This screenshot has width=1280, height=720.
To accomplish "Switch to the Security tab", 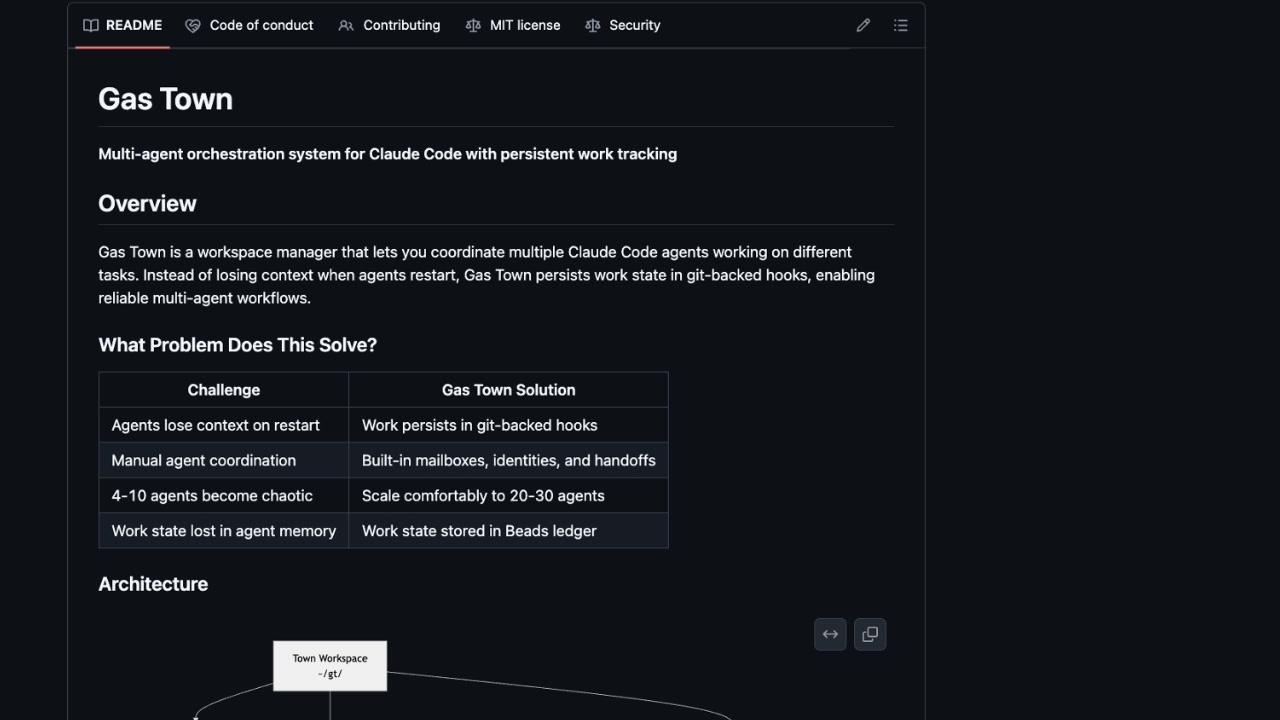I will point(634,25).
